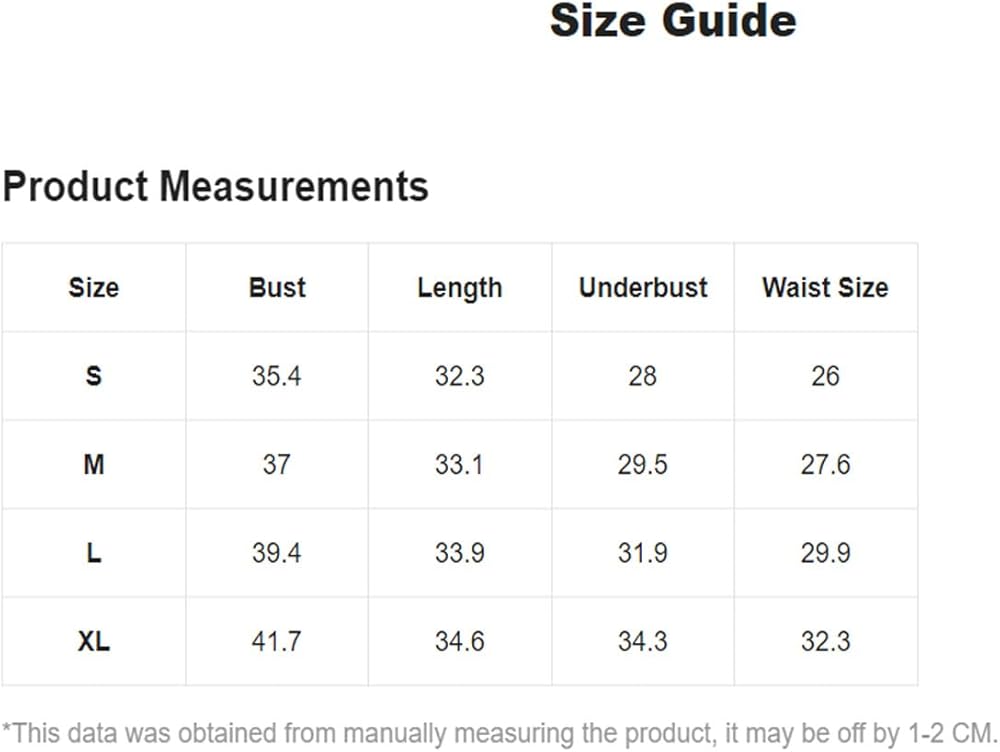Viewport: 1000px width, 752px height.
Task: Click the S size row label
Action: 93,376
